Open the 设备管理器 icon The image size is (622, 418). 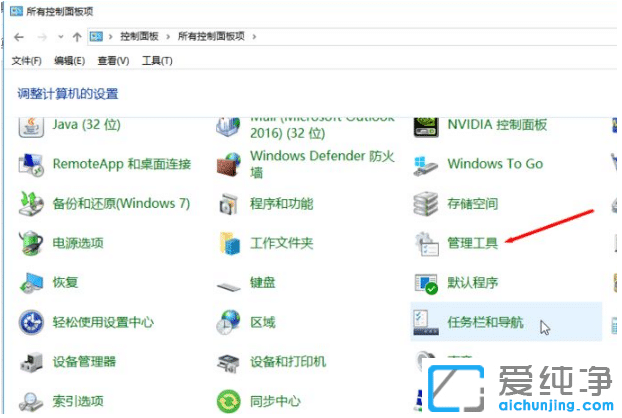tap(31, 362)
